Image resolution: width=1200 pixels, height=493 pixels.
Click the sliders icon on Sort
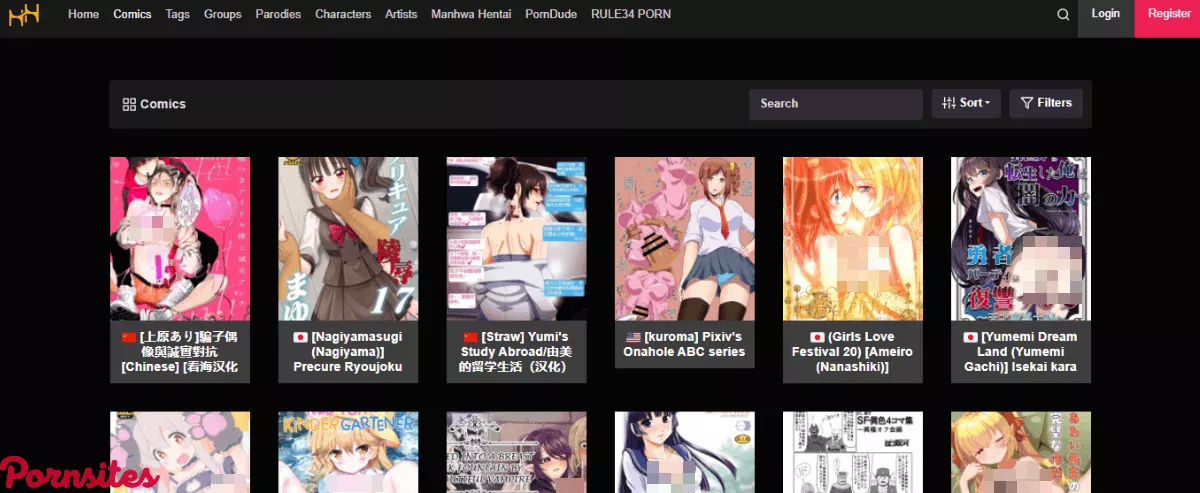[x=949, y=103]
